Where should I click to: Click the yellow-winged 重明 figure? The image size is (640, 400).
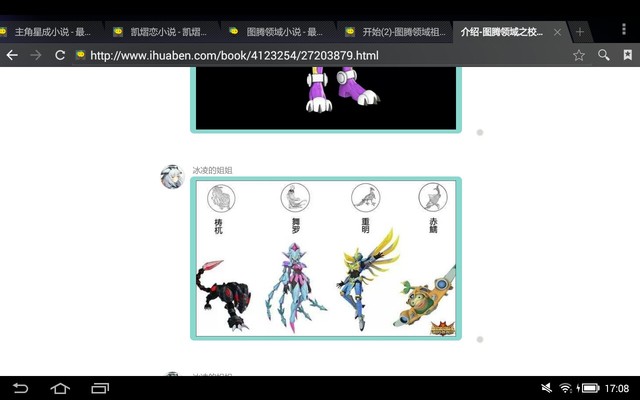pyautogui.click(x=367, y=280)
